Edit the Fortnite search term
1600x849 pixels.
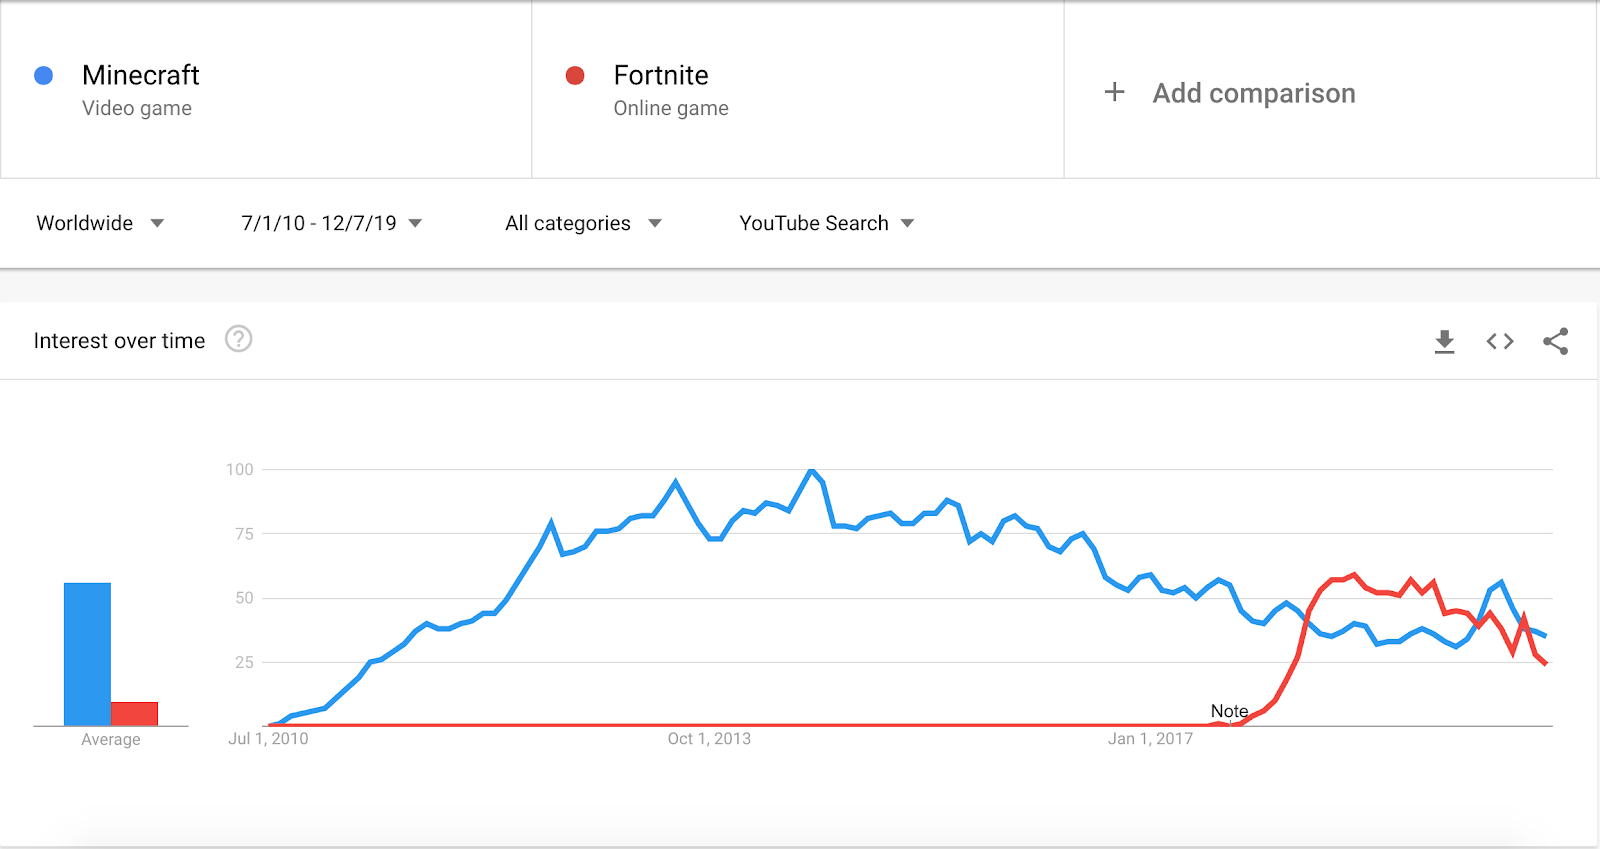661,76
